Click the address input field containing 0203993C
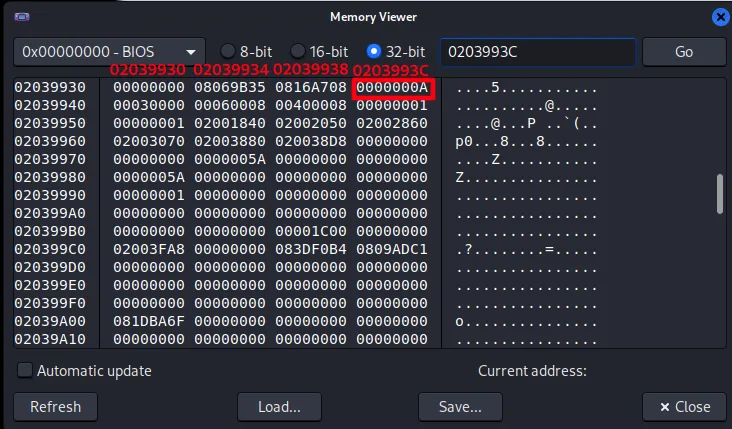Image resolution: width=732 pixels, height=429 pixels. click(537, 52)
